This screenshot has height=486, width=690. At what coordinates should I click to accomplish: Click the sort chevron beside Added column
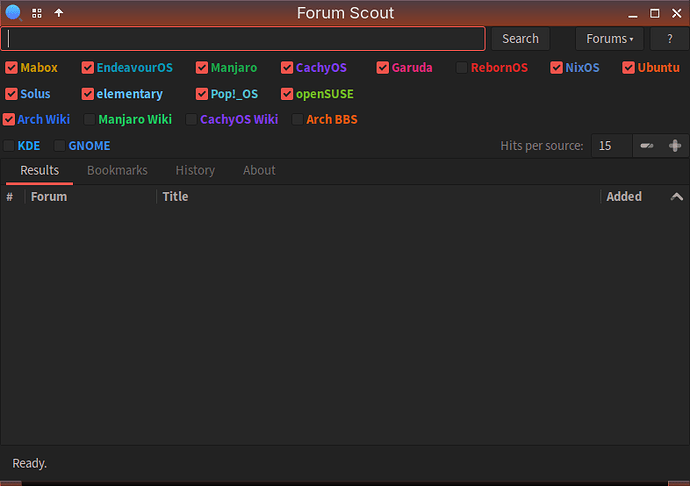(676, 197)
